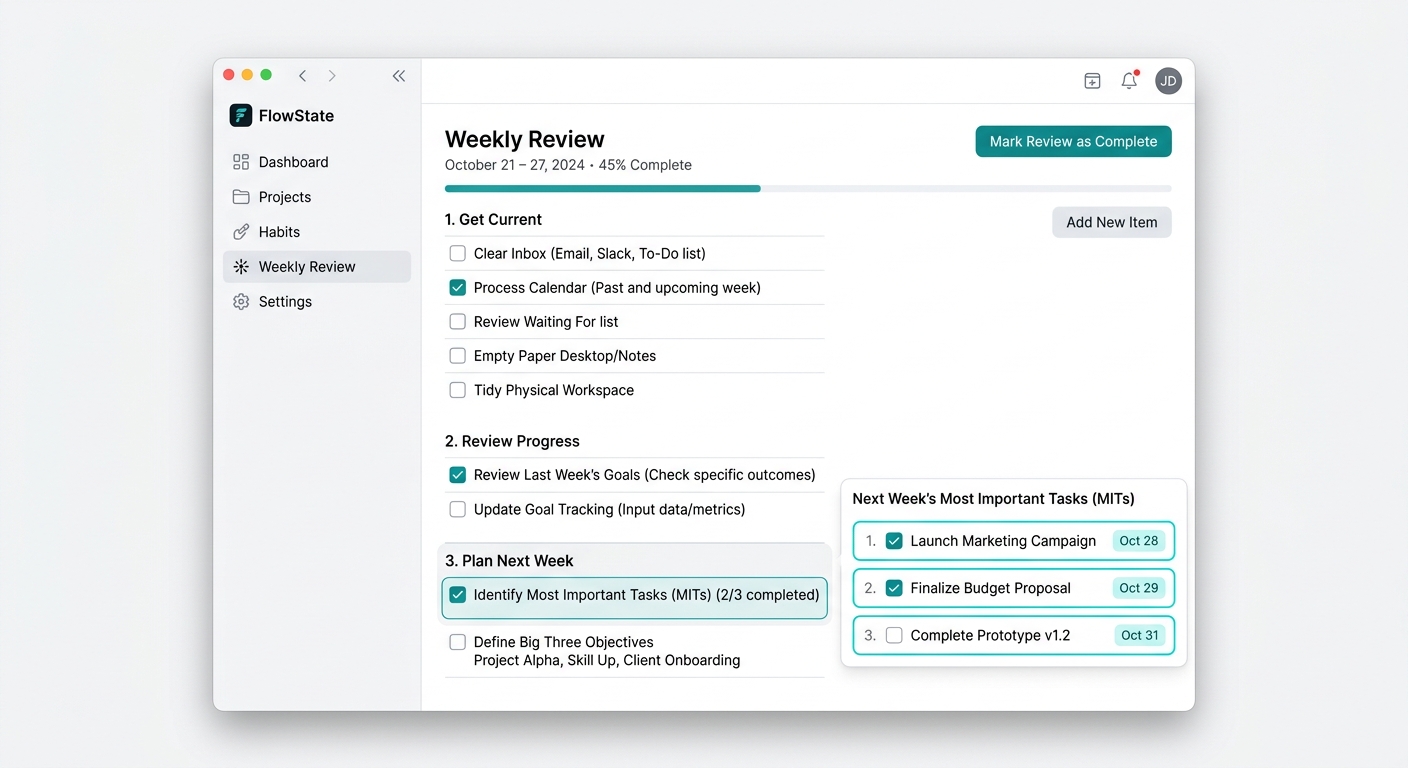Open the Dashboard page

(x=317, y=162)
